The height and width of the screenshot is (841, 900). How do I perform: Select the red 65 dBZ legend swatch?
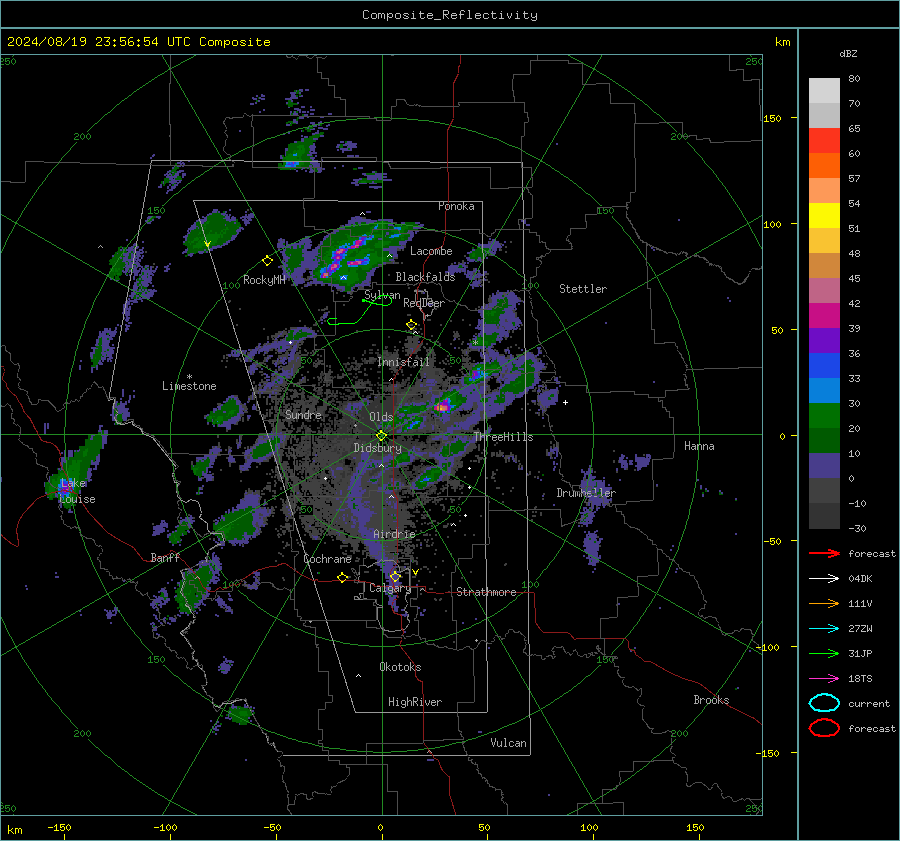824,140
